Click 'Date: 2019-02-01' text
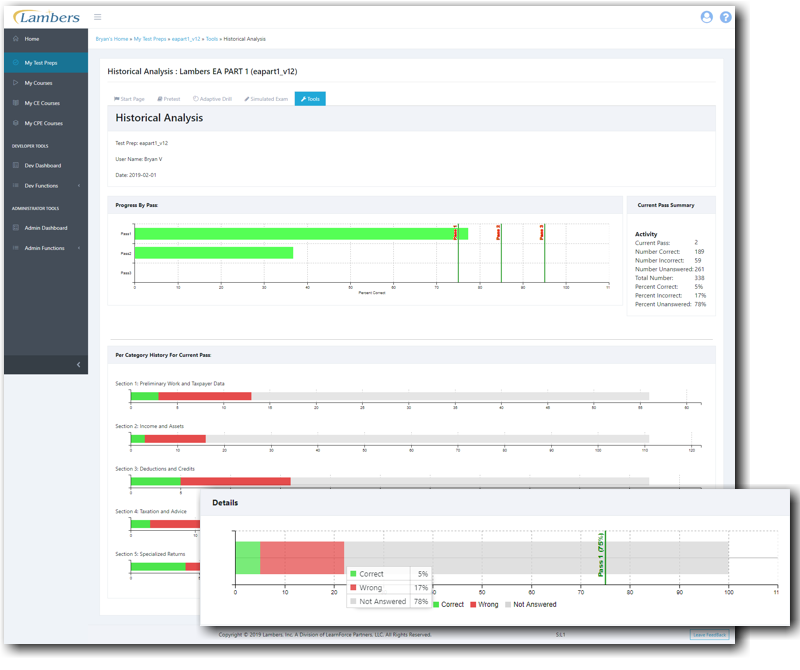 pos(136,175)
